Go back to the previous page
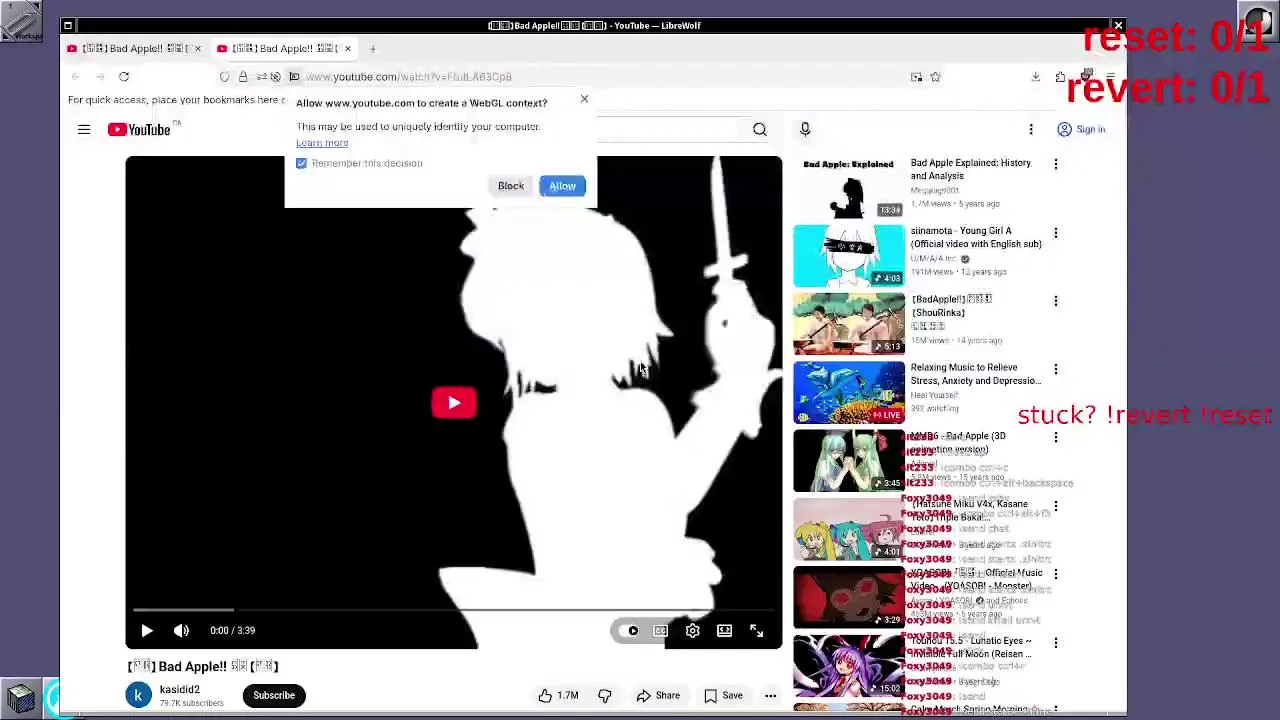 [x=75, y=77]
